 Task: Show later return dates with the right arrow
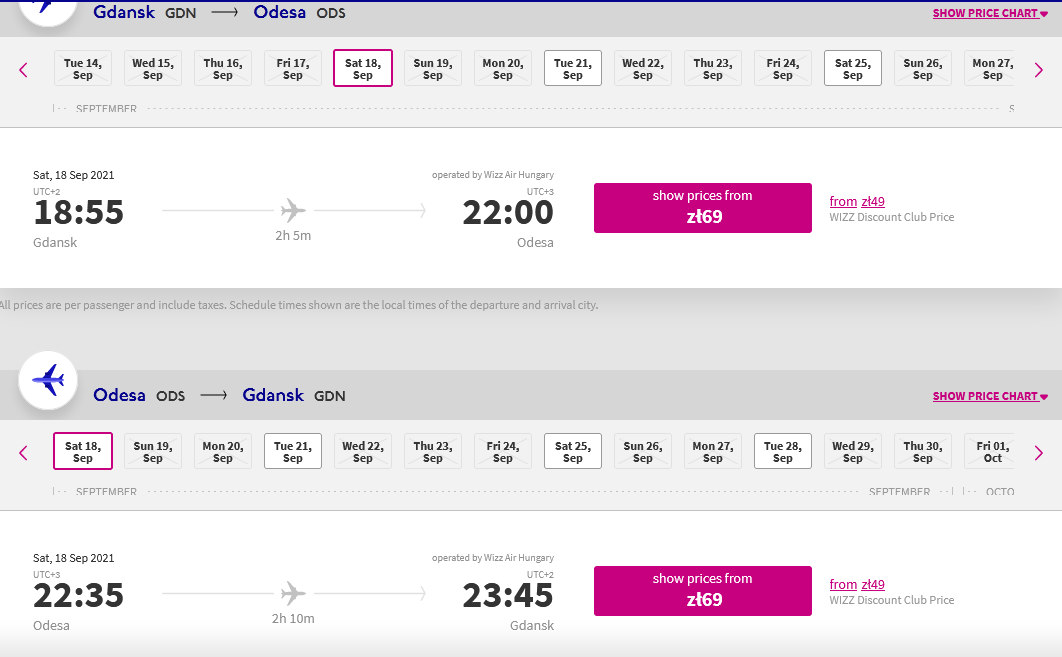pos(1038,453)
